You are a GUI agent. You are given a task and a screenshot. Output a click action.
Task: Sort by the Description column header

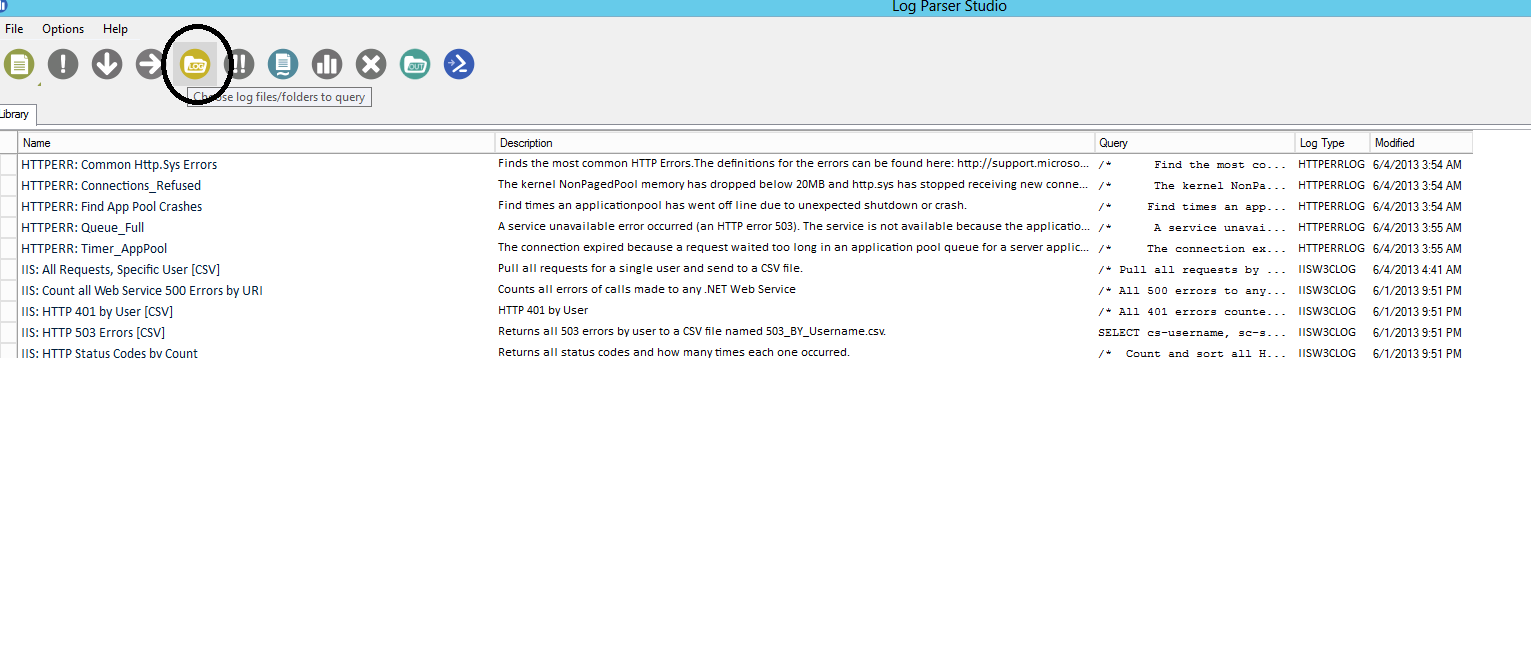click(x=795, y=143)
